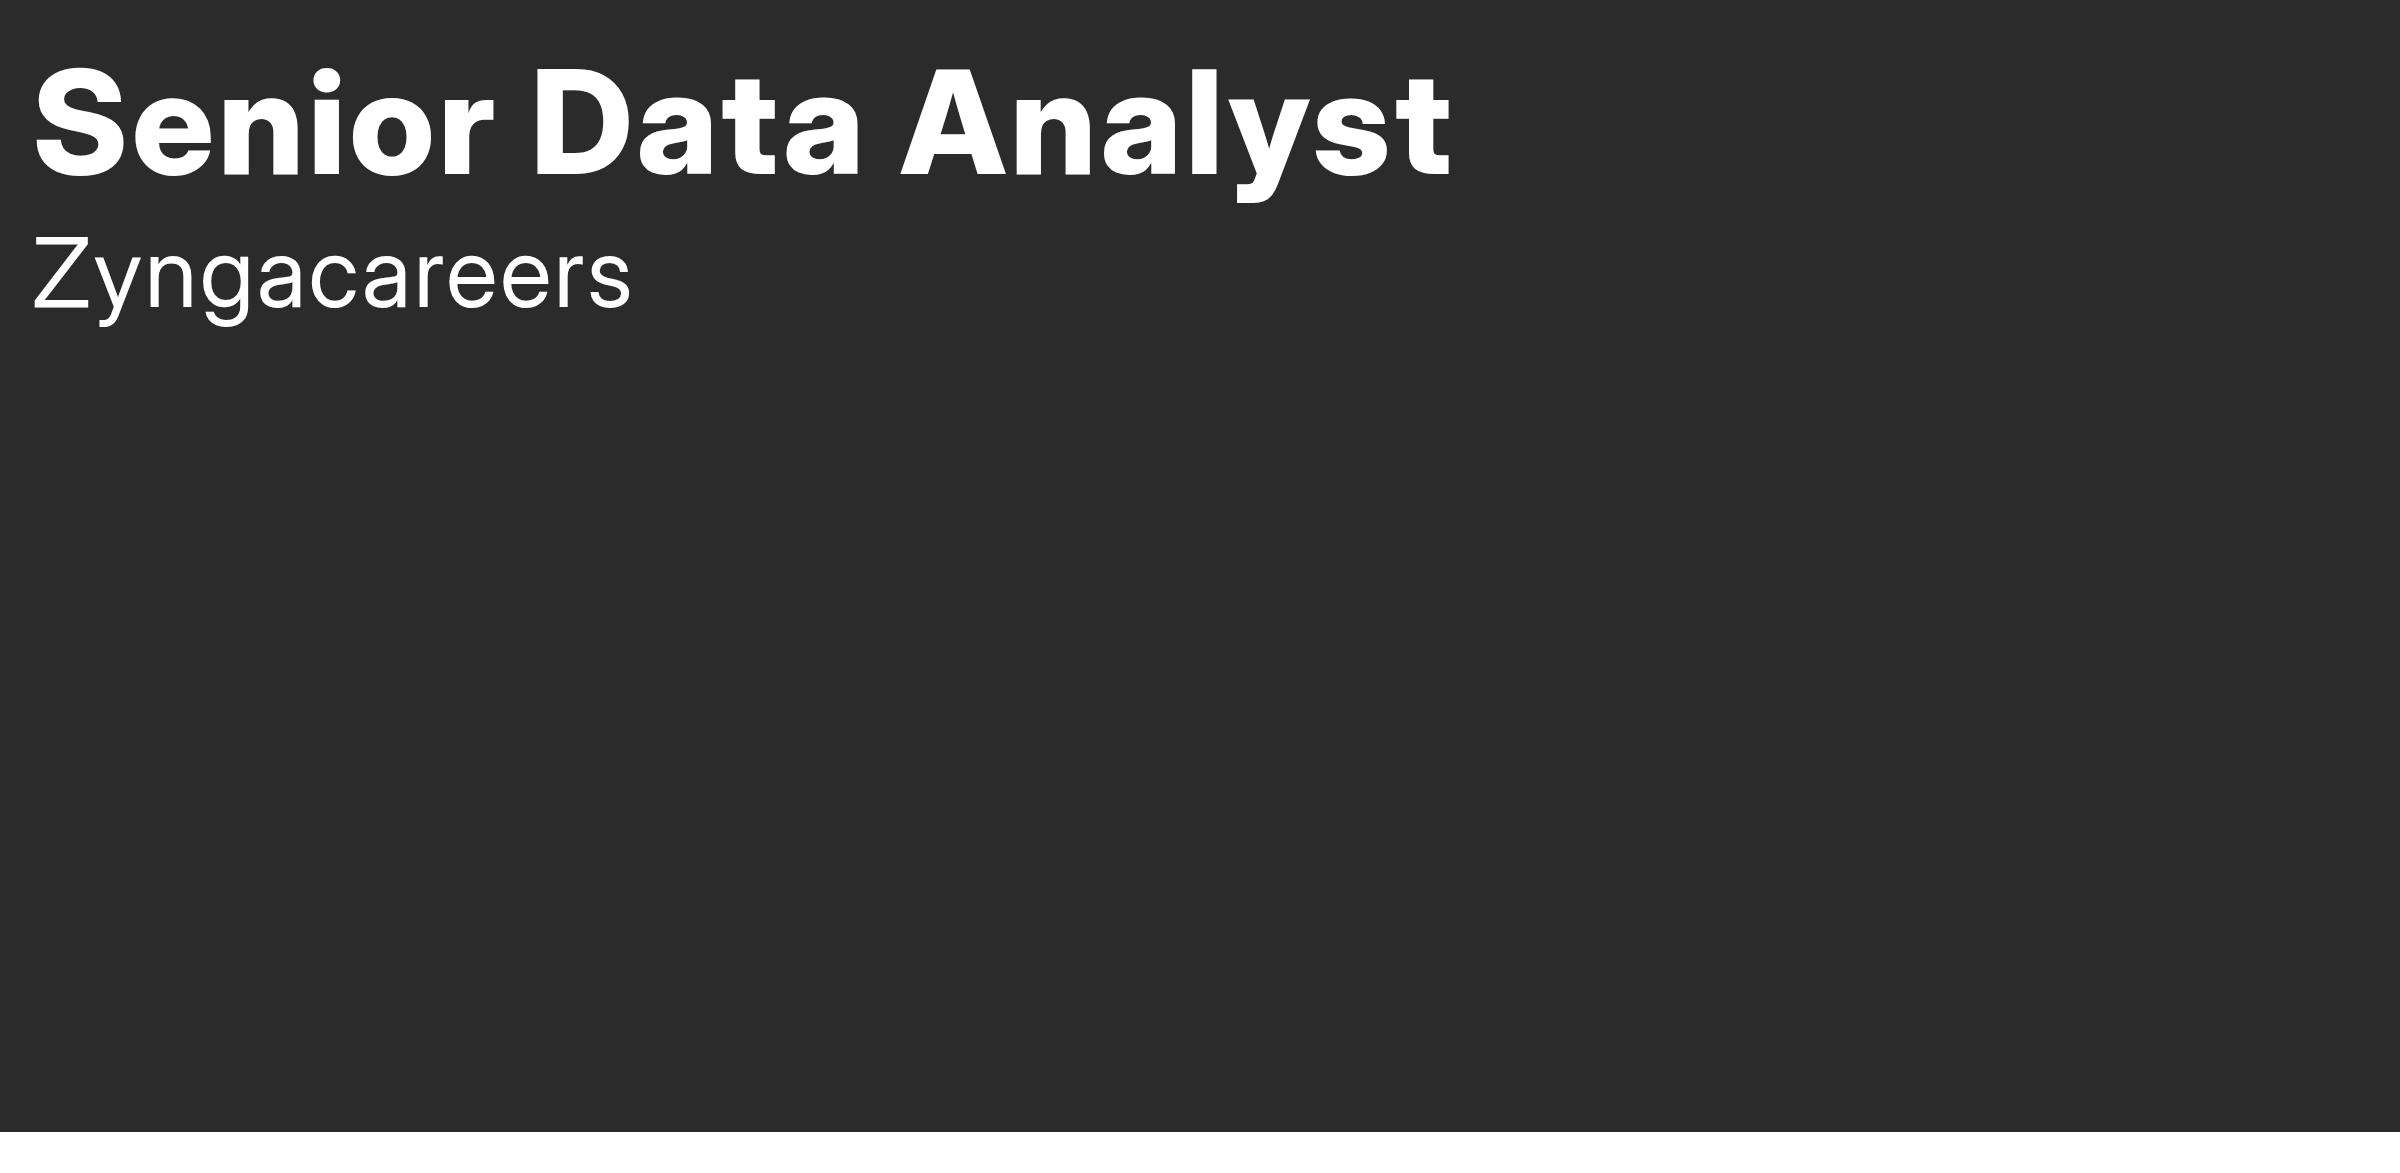
Task: Click the word Data in the heading
Action: click(697, 124)
